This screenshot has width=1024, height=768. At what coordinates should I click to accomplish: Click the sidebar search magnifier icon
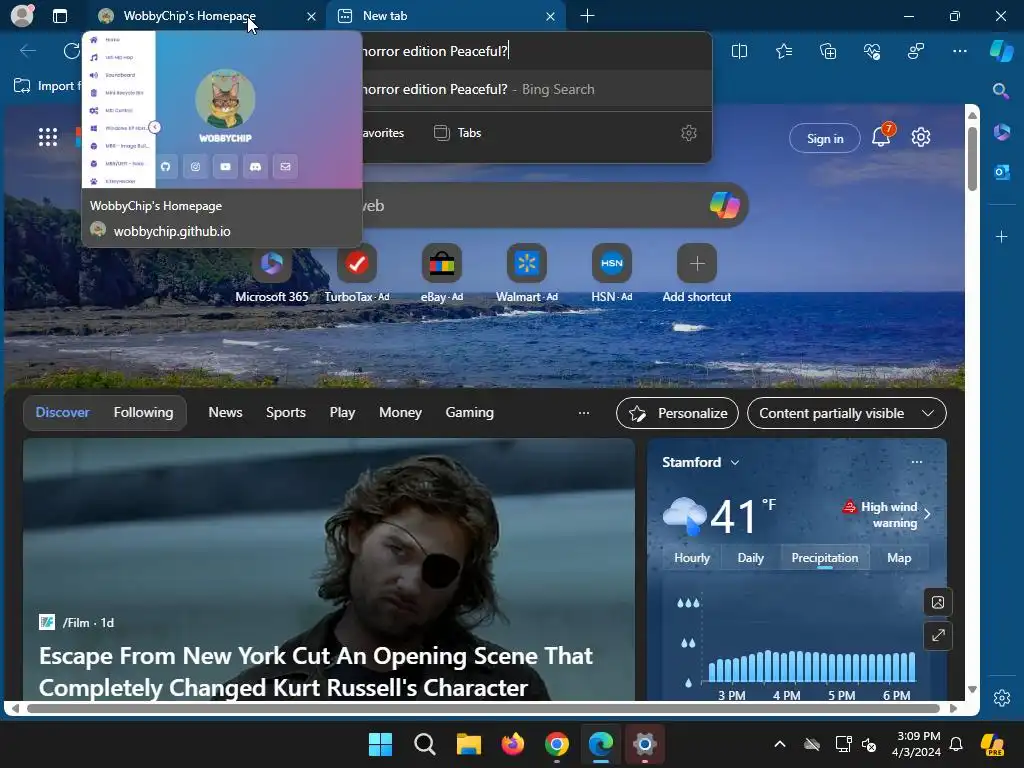click(x=1001, y=91)
